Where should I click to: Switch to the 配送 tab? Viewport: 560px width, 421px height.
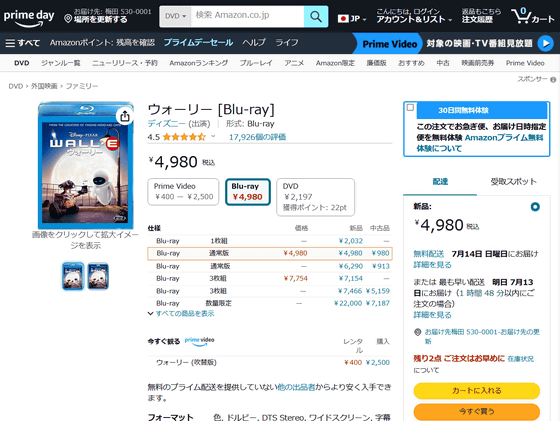(x=440, y=182)
